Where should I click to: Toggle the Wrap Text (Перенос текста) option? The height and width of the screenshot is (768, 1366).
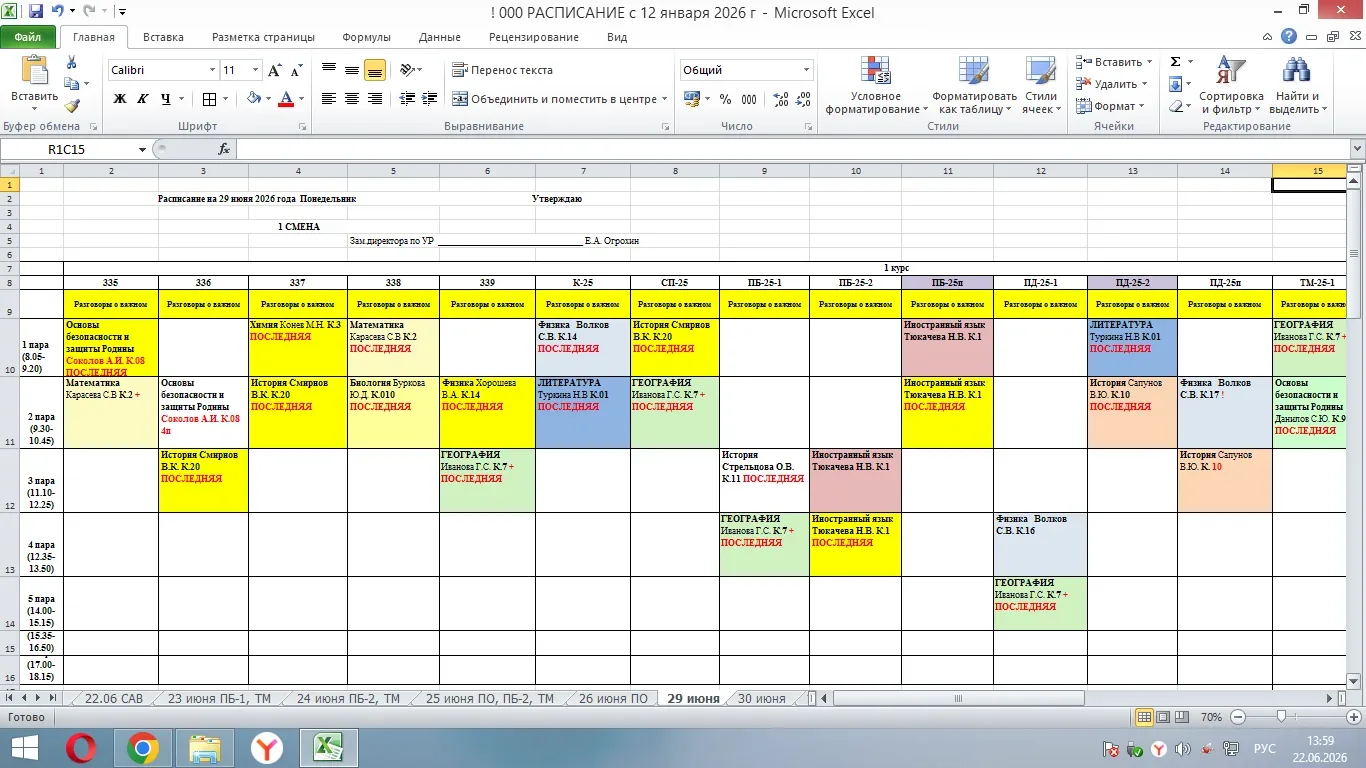(502, 70)
